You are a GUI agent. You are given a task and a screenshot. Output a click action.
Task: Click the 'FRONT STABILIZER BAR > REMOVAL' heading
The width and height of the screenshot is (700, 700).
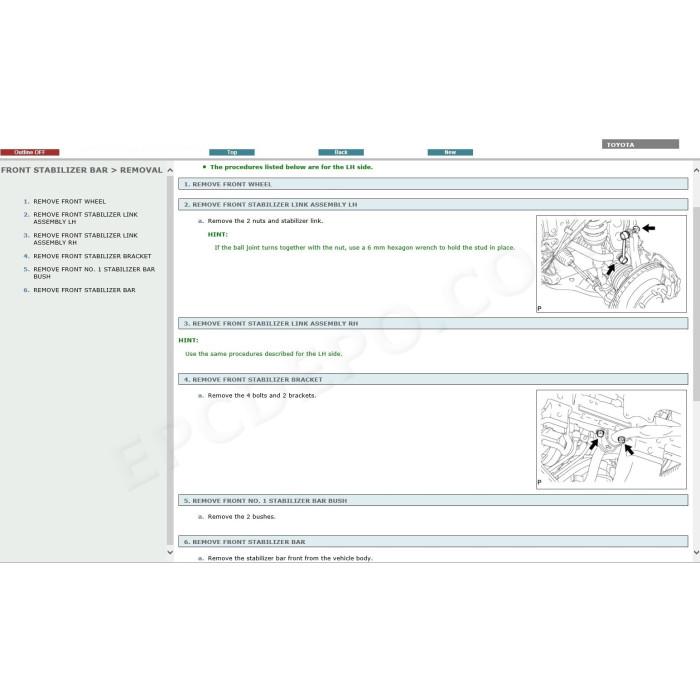[82, 170]
